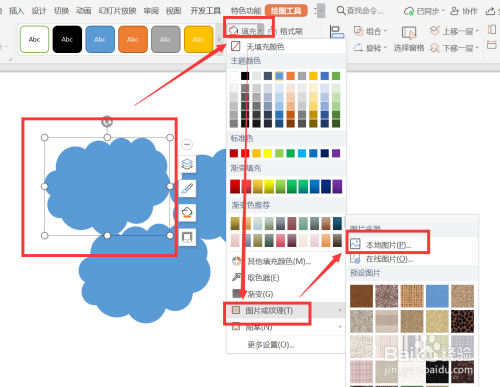Click the Align icon in the ribbon
This screenshot has height=387, width=500.
point(337,32)
